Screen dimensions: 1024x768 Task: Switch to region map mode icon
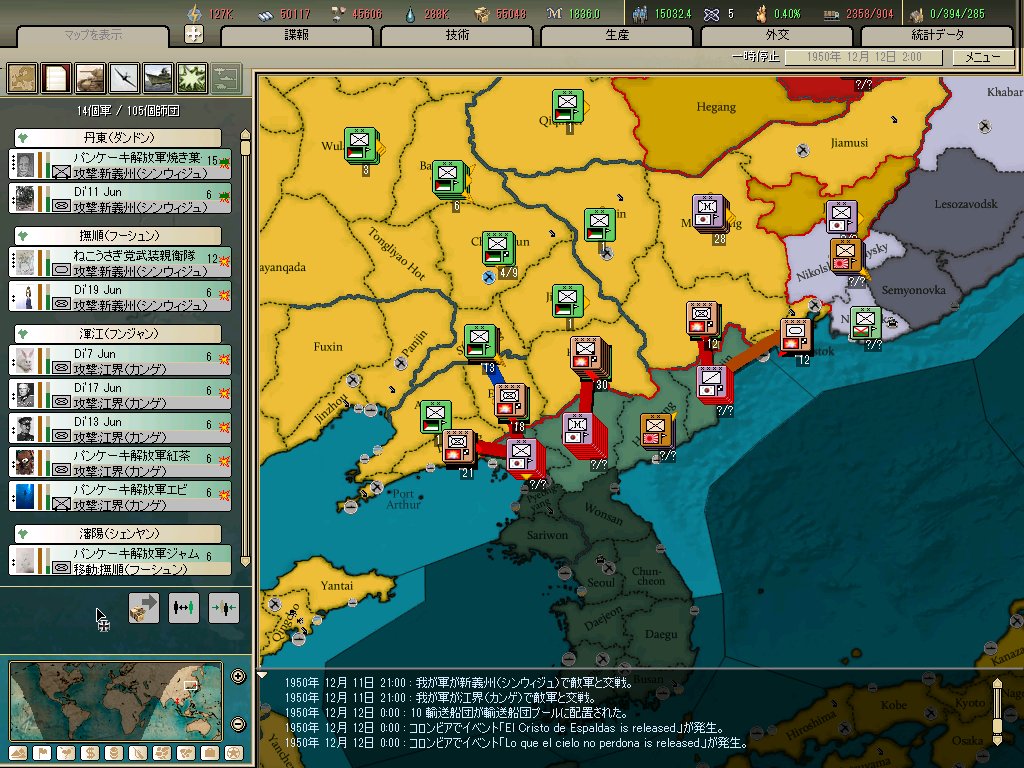(x=162, y=753)
